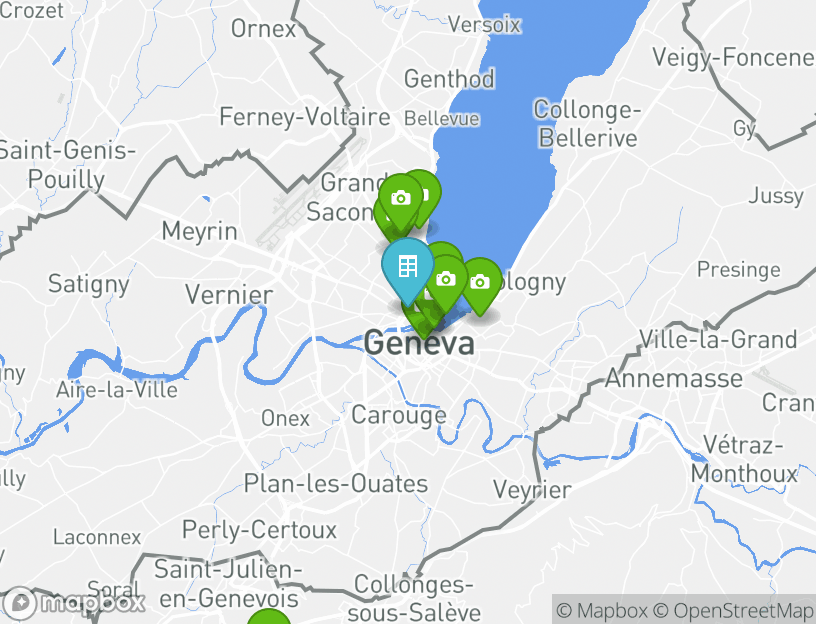The image size is (816, 624).
Task: Click the Geneva city label
Action: point(419,344)
